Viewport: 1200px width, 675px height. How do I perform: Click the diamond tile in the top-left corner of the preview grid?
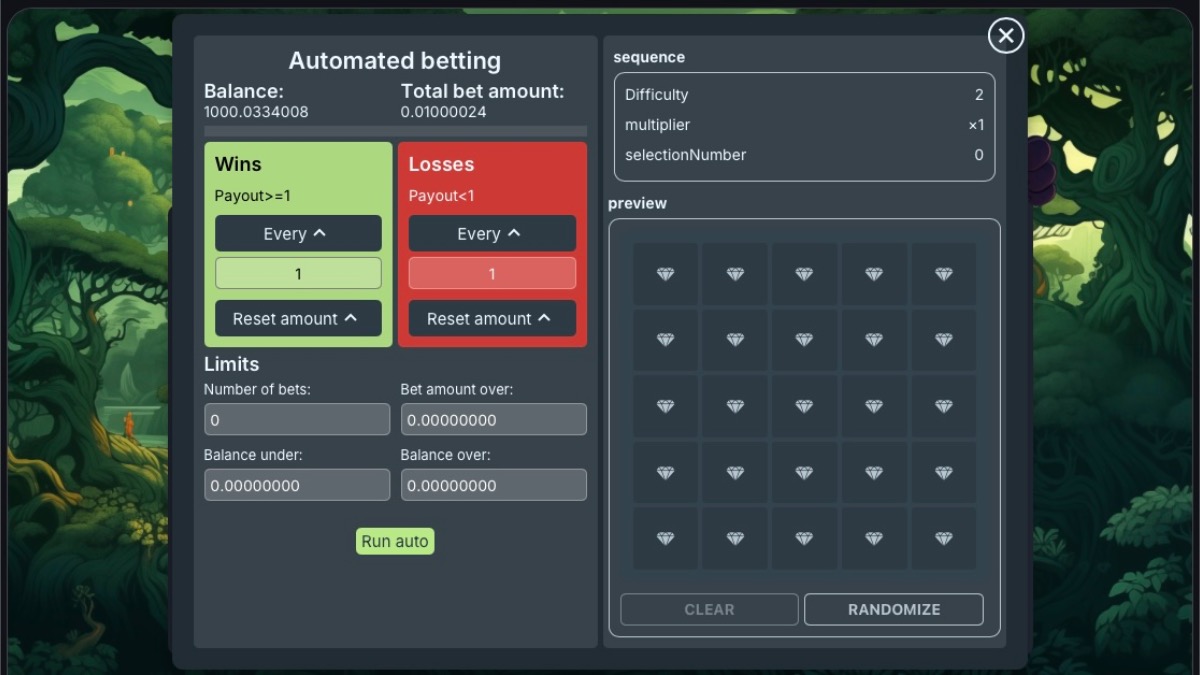pos(665,274)
